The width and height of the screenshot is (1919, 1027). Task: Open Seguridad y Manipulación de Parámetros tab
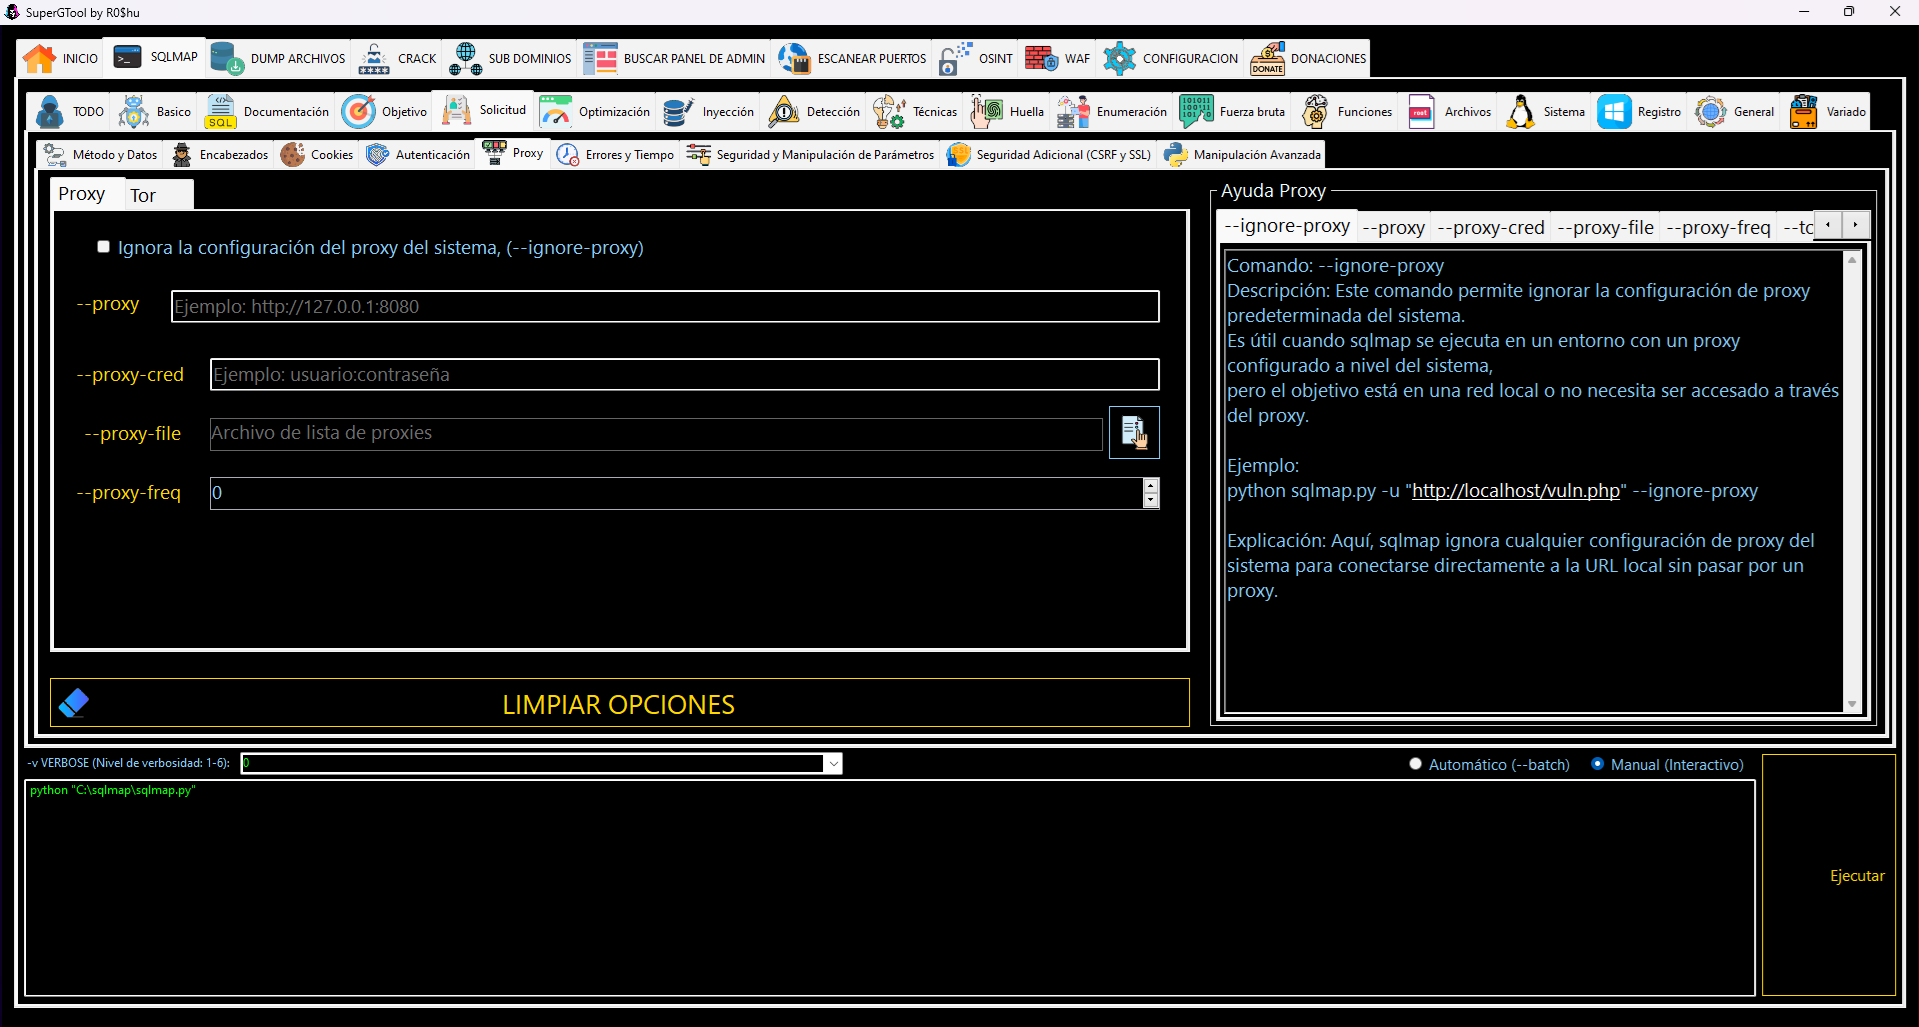pos(810,155)
